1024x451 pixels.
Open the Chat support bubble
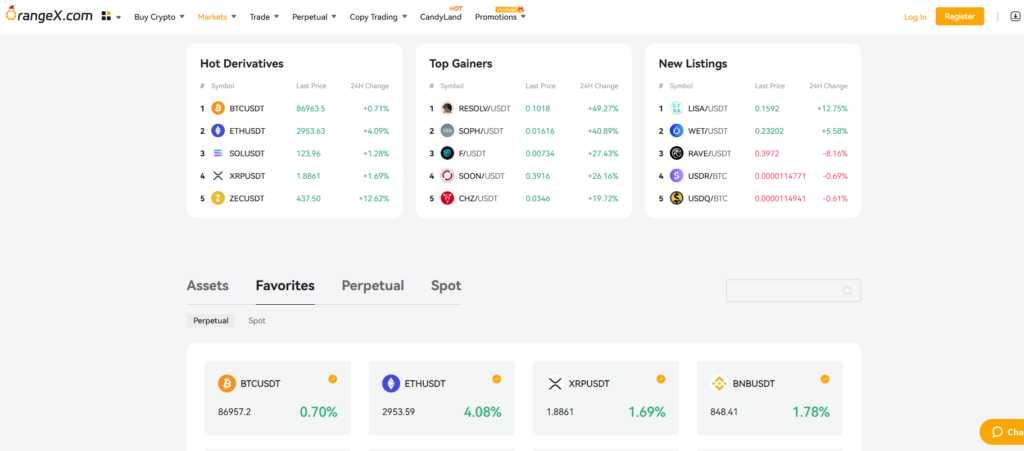pyautogui.click(x=1002, y=432)
